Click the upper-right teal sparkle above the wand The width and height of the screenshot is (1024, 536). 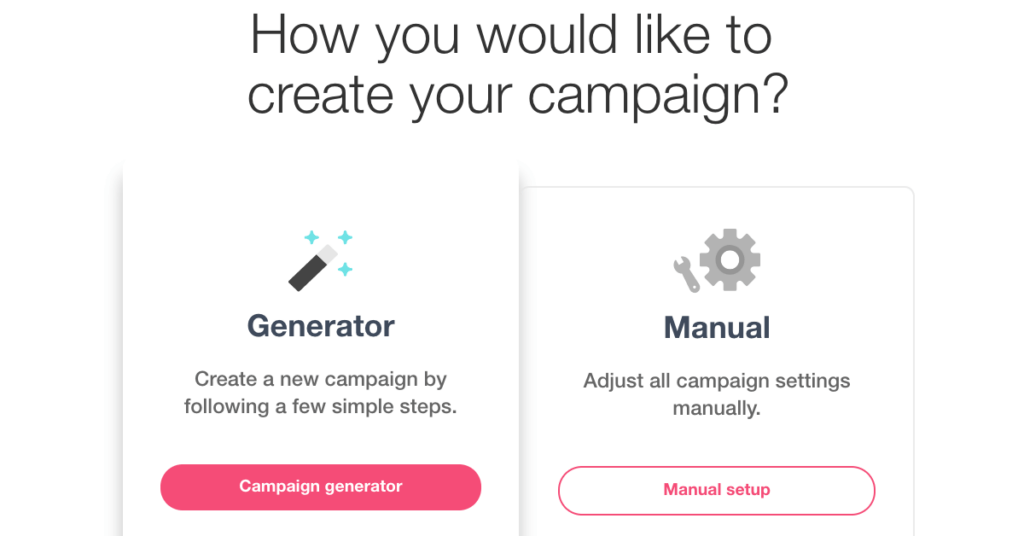click(345, 237)
